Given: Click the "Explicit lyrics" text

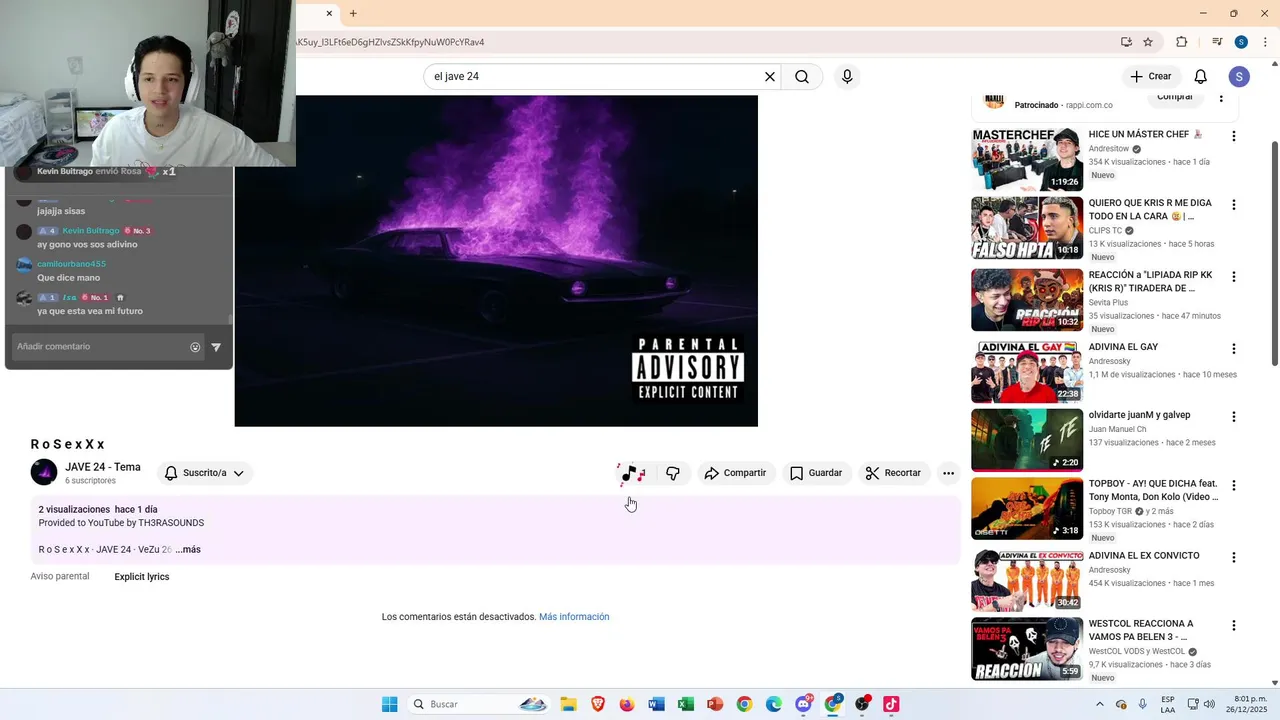Looking at the screenshot, I should tap(142, 577).
